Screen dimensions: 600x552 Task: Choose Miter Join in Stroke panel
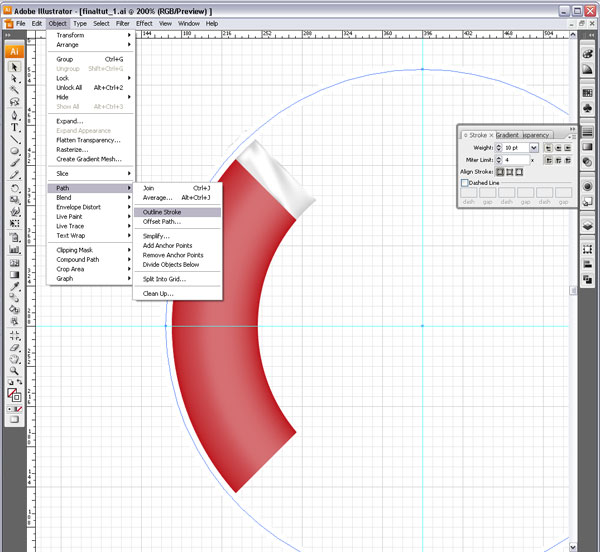tap(548, 160)
